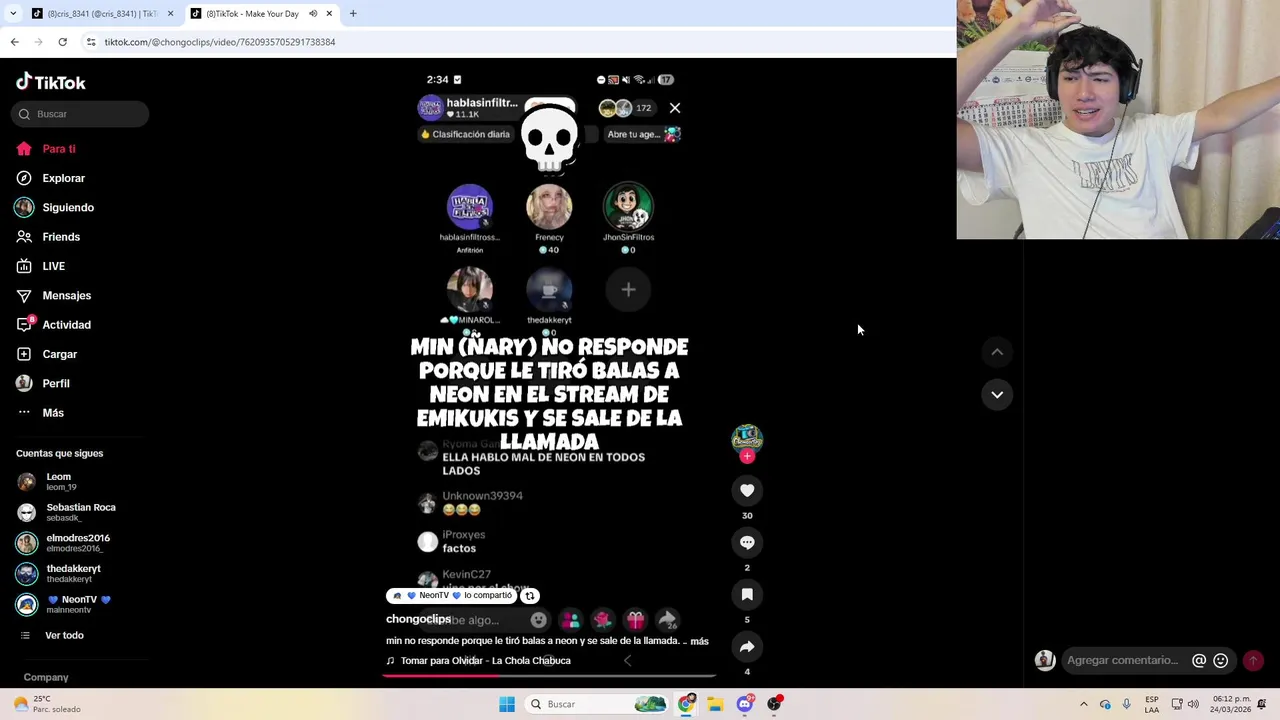The image size is (1280, 720).
Task: Open chongoclips username on video
Action: point(418,619)
